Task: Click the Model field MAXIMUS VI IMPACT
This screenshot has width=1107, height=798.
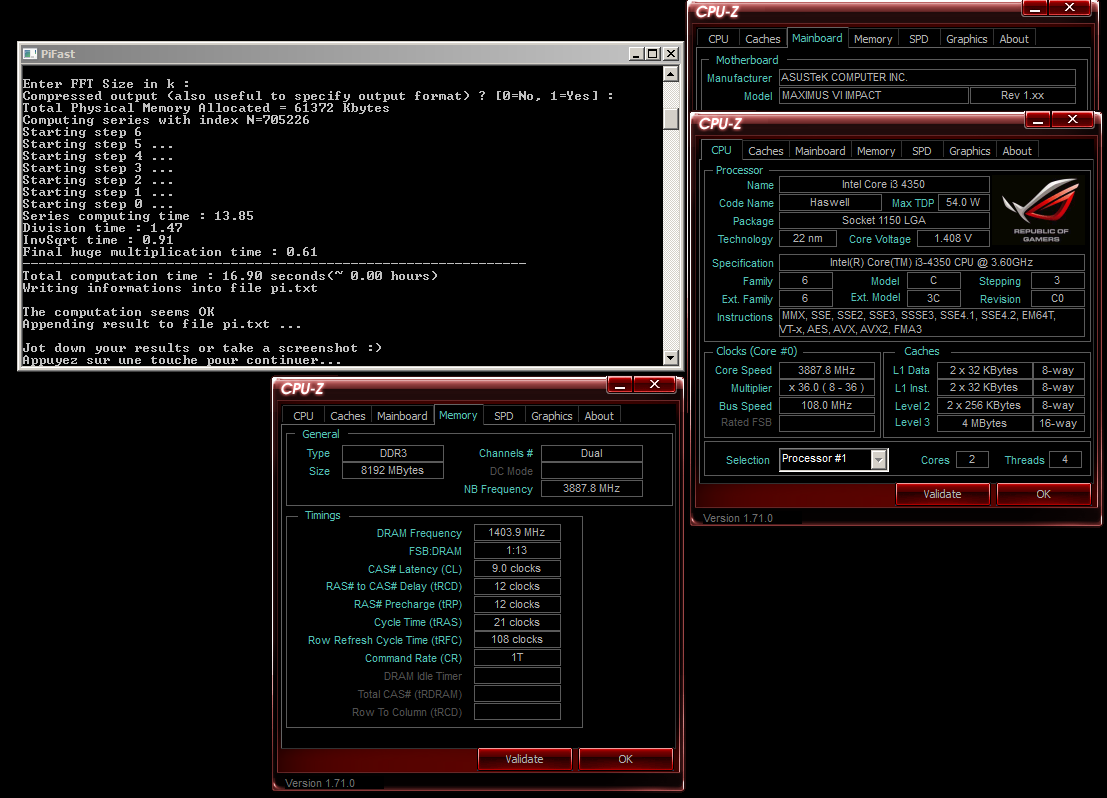Action: [x=874, y=95]
